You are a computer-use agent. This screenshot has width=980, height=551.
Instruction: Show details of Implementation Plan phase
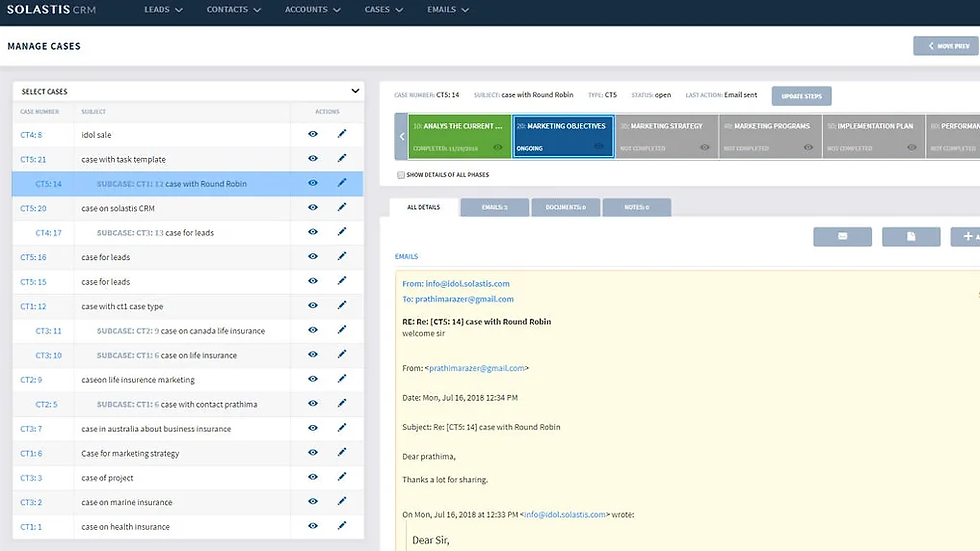[912, 147]
